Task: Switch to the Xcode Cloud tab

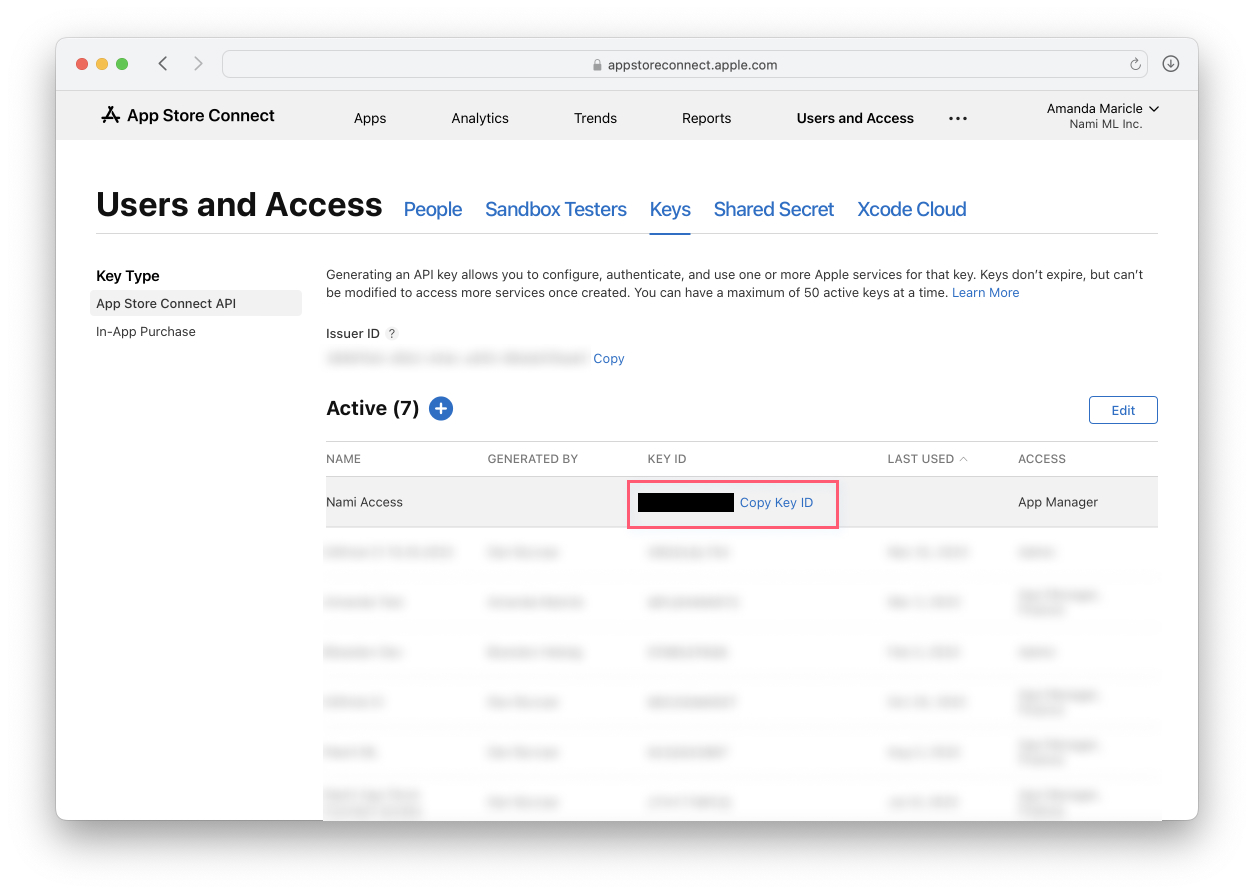Action: 912,209
